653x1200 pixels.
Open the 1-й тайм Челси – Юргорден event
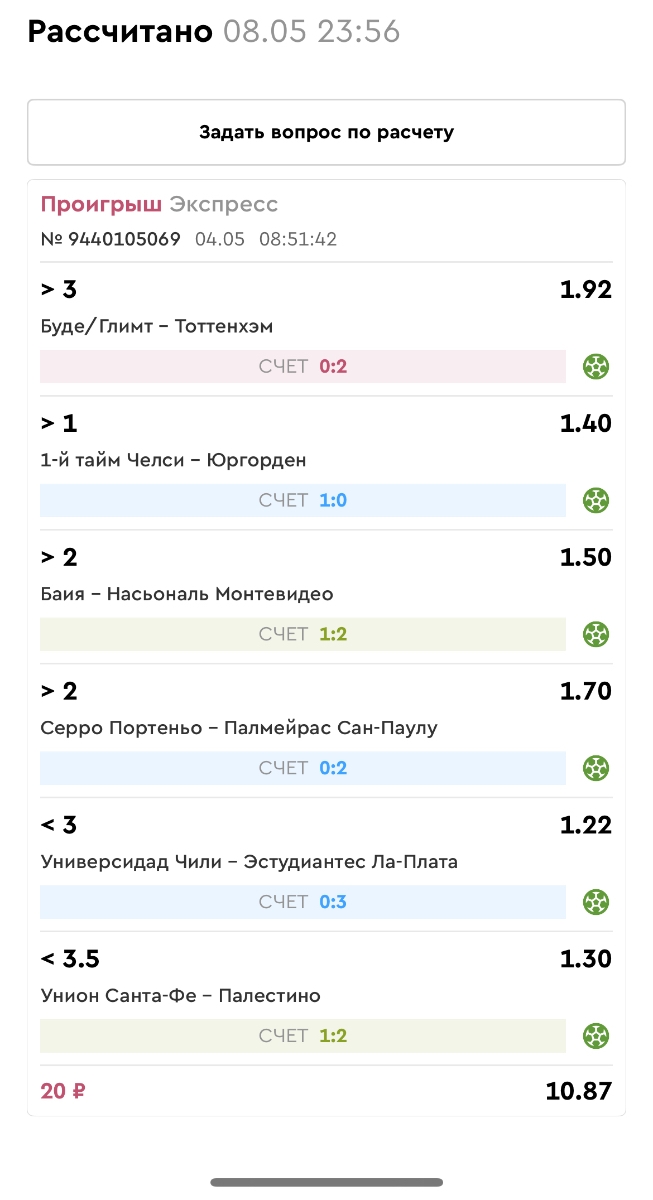(x=173, y=460)
